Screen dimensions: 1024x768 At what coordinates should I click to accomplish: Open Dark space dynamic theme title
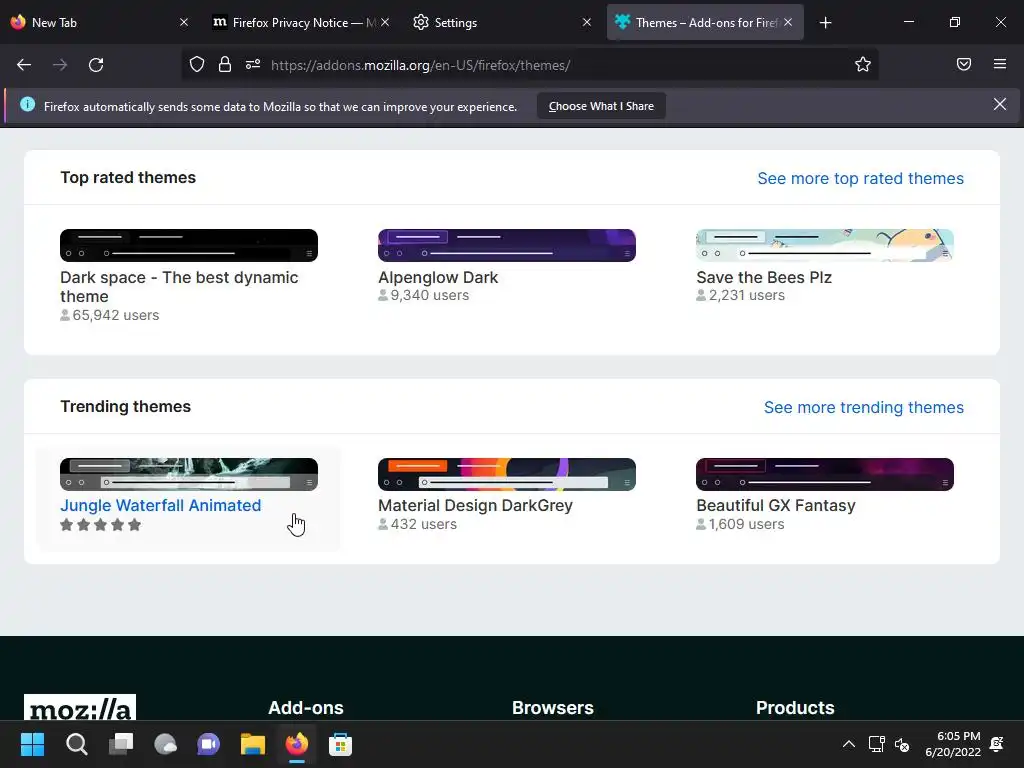(x=179, y=287)
